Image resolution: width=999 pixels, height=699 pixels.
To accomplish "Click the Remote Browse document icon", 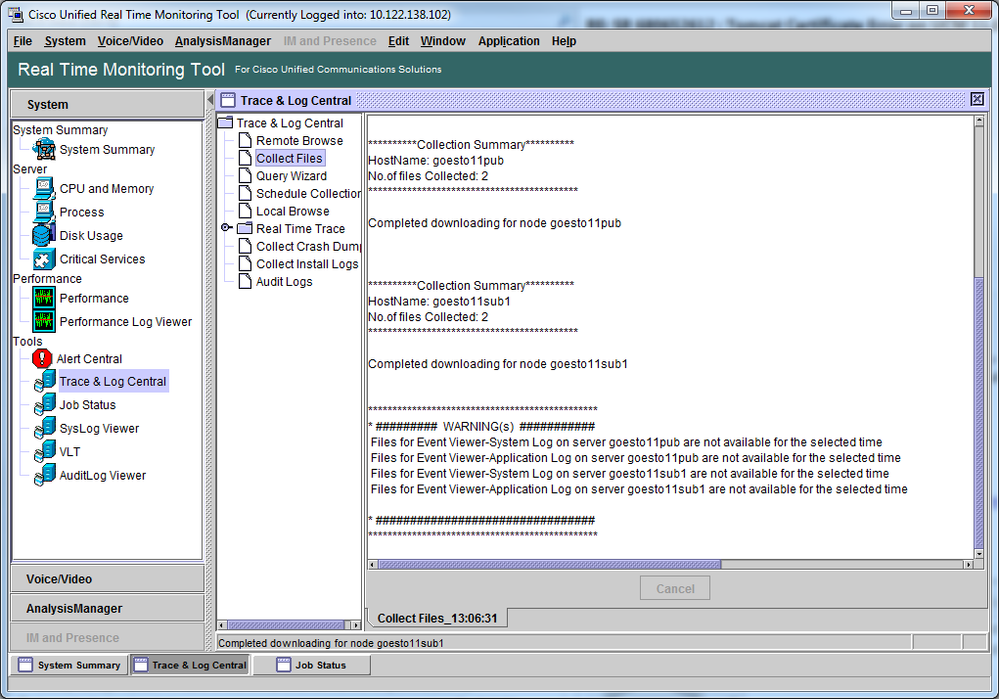I will tap(245, 140).
